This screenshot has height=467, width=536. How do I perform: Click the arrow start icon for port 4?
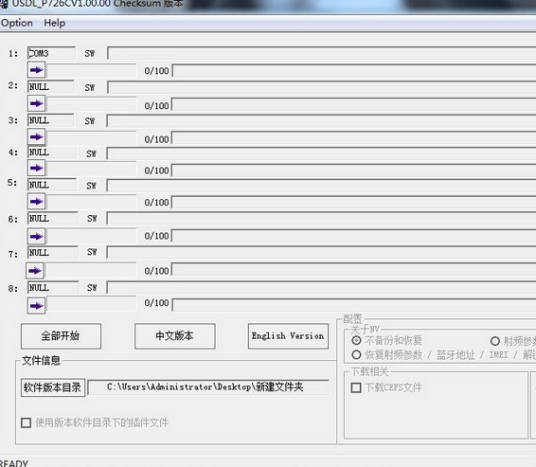[x=36, y=168]
